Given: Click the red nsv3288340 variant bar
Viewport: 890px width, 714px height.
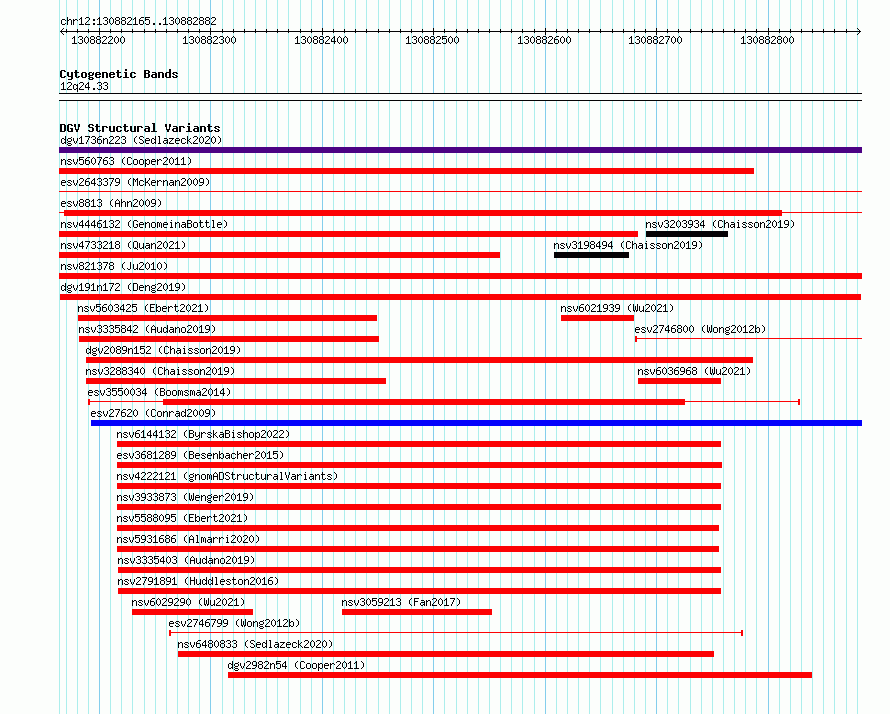Looking at the screenshot, I should [236, 381].
